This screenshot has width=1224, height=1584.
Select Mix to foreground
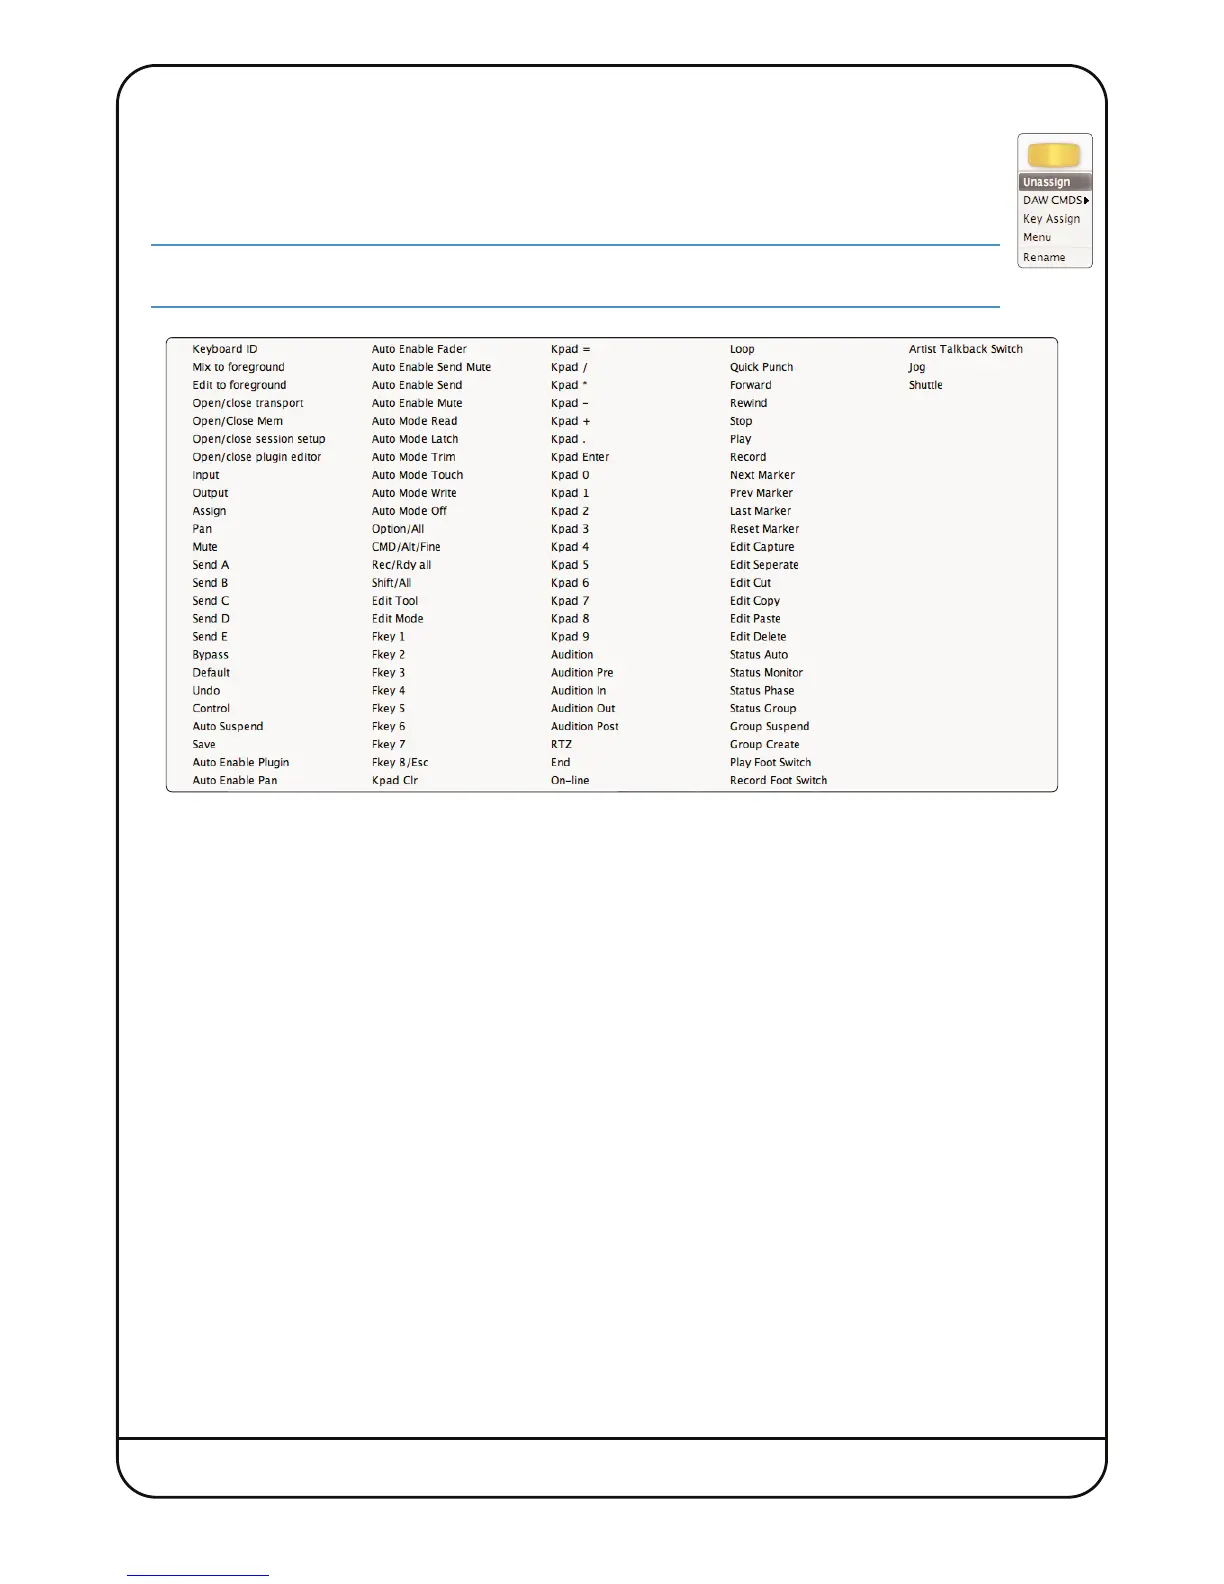[x=238, y=367]
